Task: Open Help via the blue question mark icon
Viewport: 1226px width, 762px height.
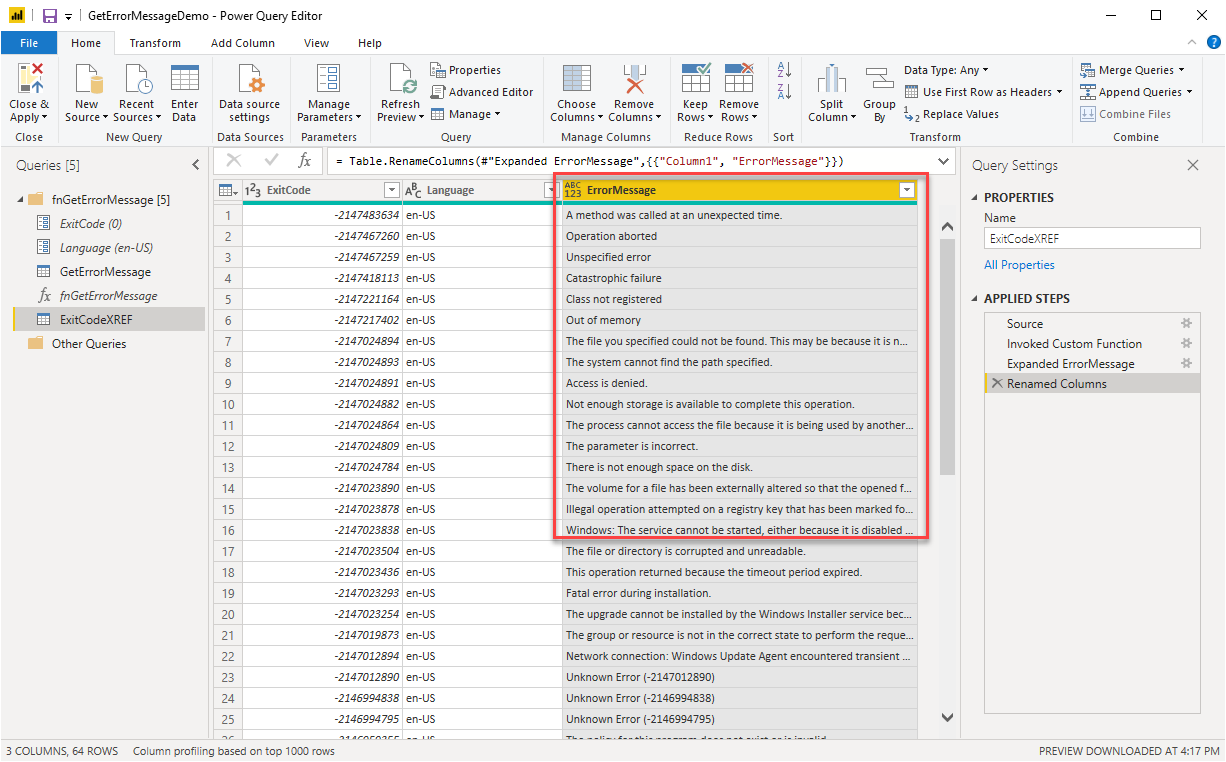Action: click(x=1214, y=42)
